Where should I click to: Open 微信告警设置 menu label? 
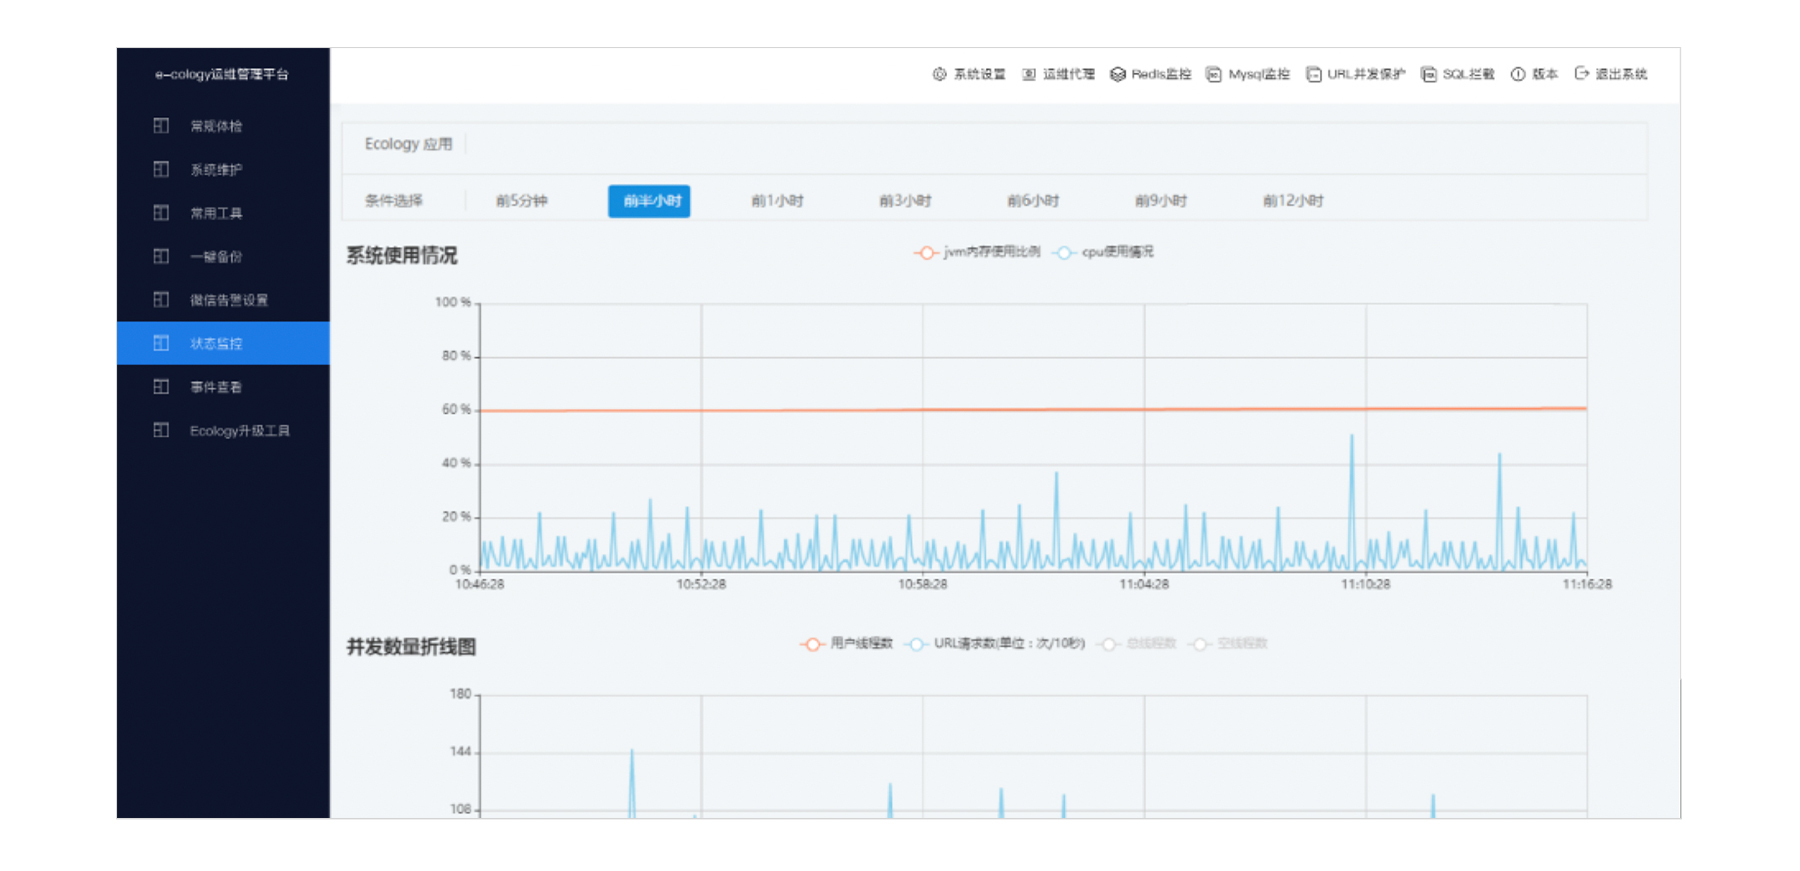pyautogui.click(x=229, y=299)
